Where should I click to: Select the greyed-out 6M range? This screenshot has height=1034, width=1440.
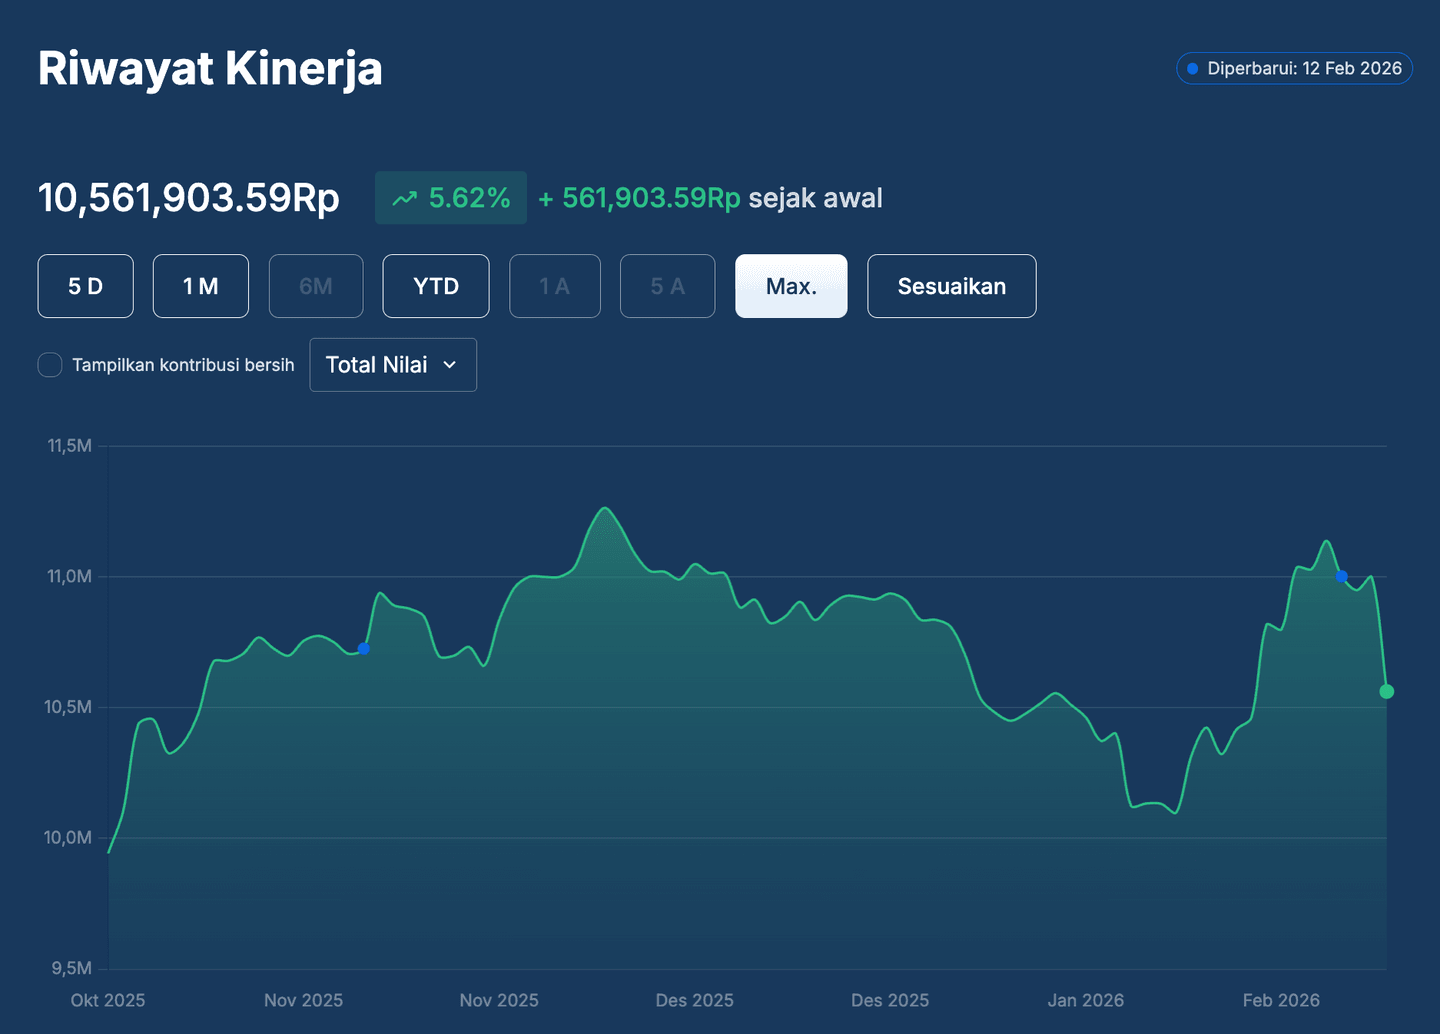click(x=315, y=286)
